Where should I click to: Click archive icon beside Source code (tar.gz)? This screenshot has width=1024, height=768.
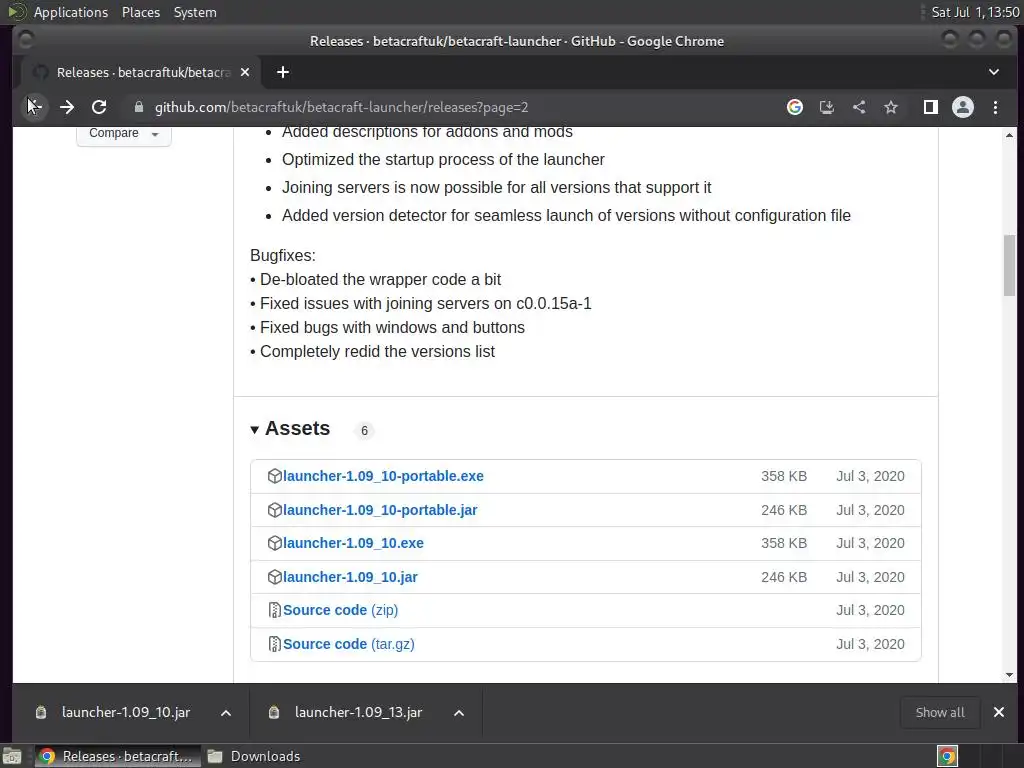tap(274, 644)
